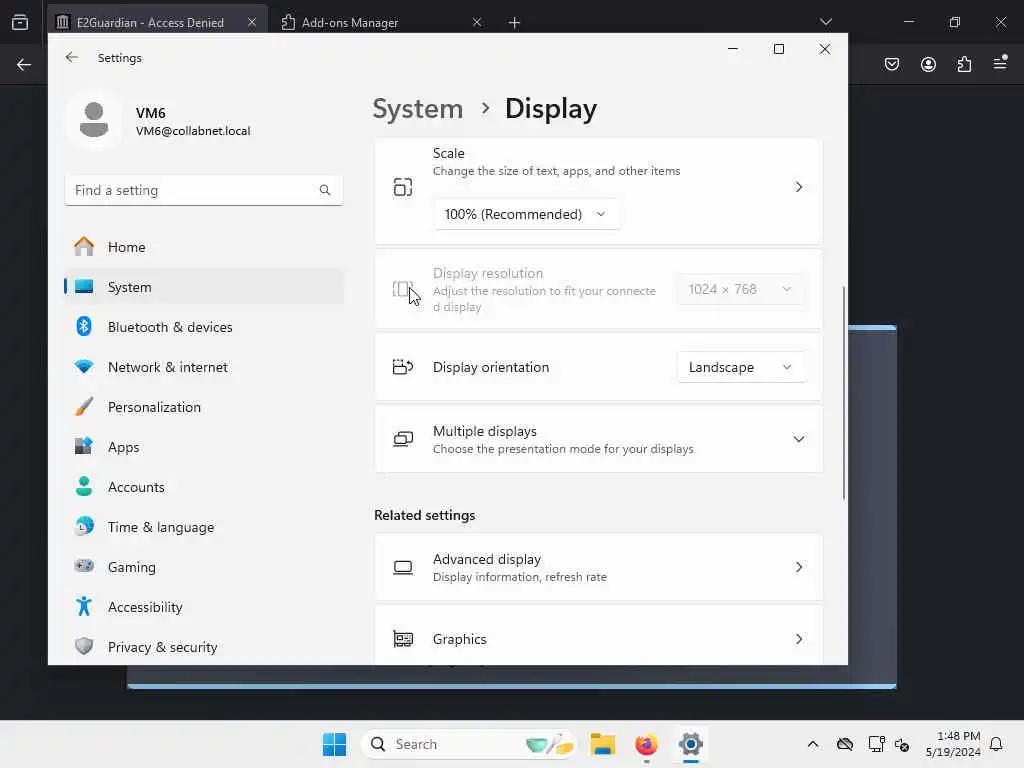Open the Firefox extensions puzzle icon
1024x768 pixels.
pyautogui.click(x=965, y=64)
